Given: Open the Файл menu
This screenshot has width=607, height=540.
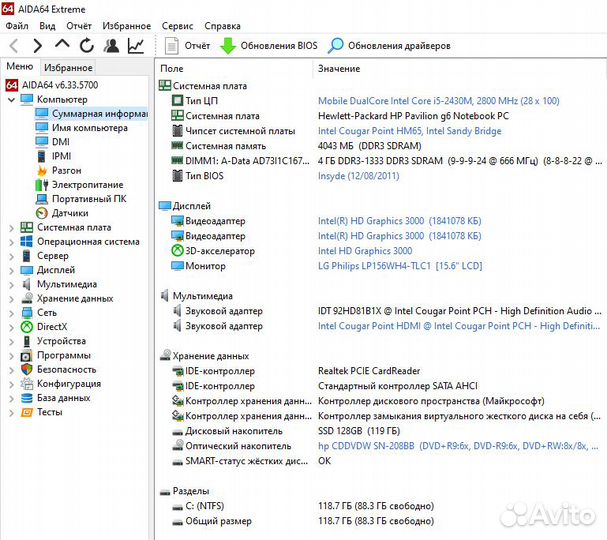Looking at the screenshot, I should 17,26.
